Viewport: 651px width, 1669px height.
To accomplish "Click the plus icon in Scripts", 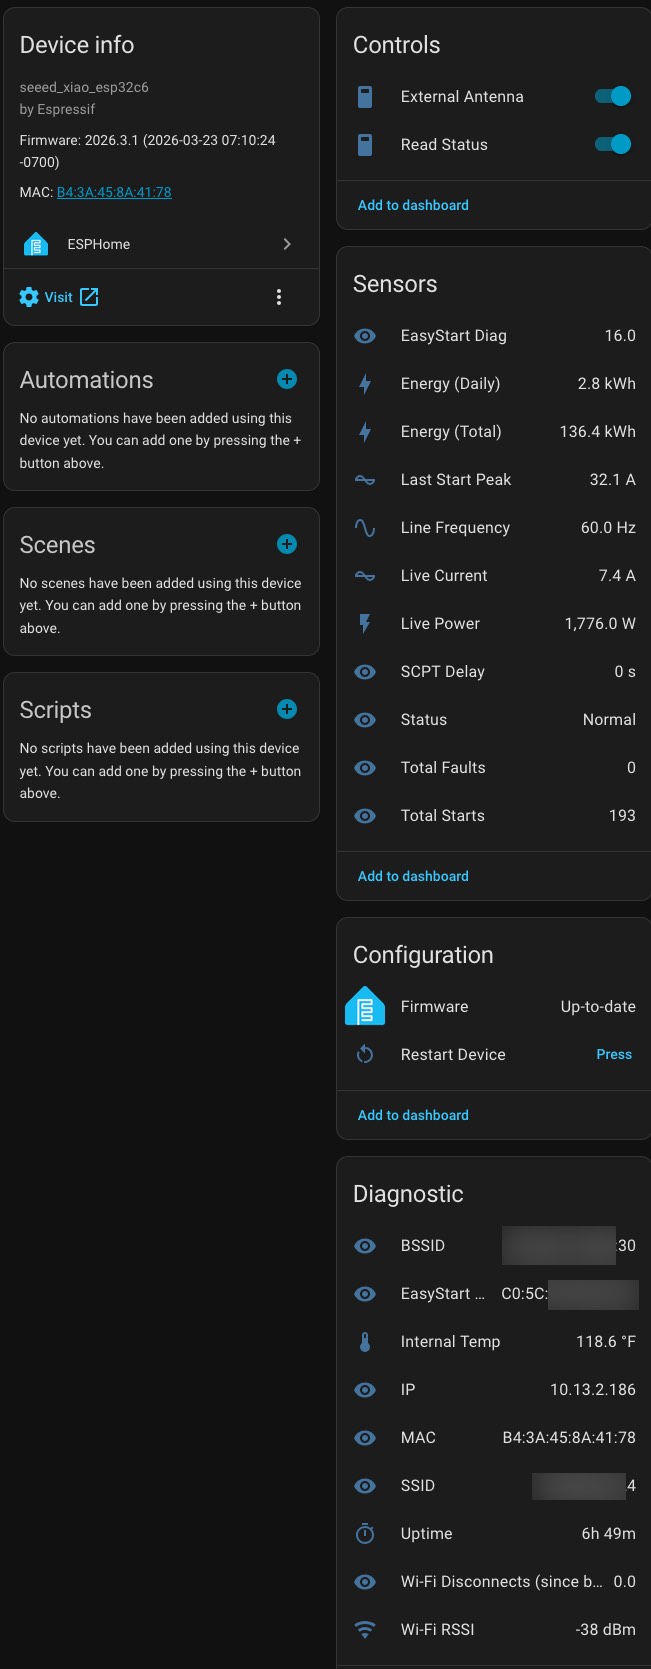I will tap(287, 709).
